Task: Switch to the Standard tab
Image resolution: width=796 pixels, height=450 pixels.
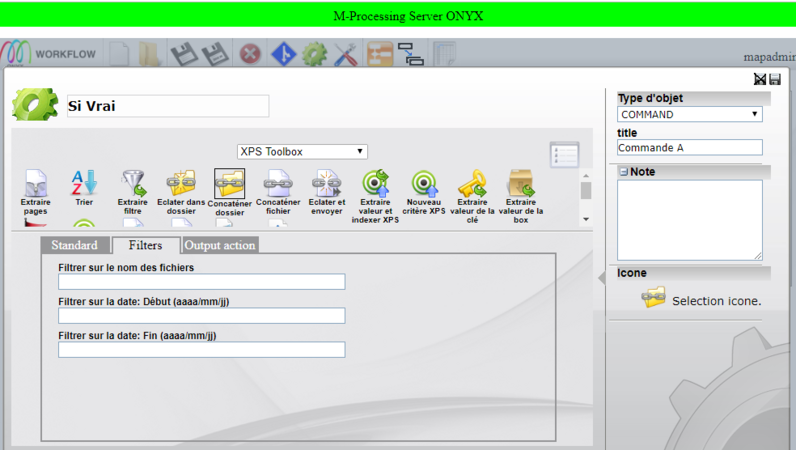Action: [x=74, y=245]
